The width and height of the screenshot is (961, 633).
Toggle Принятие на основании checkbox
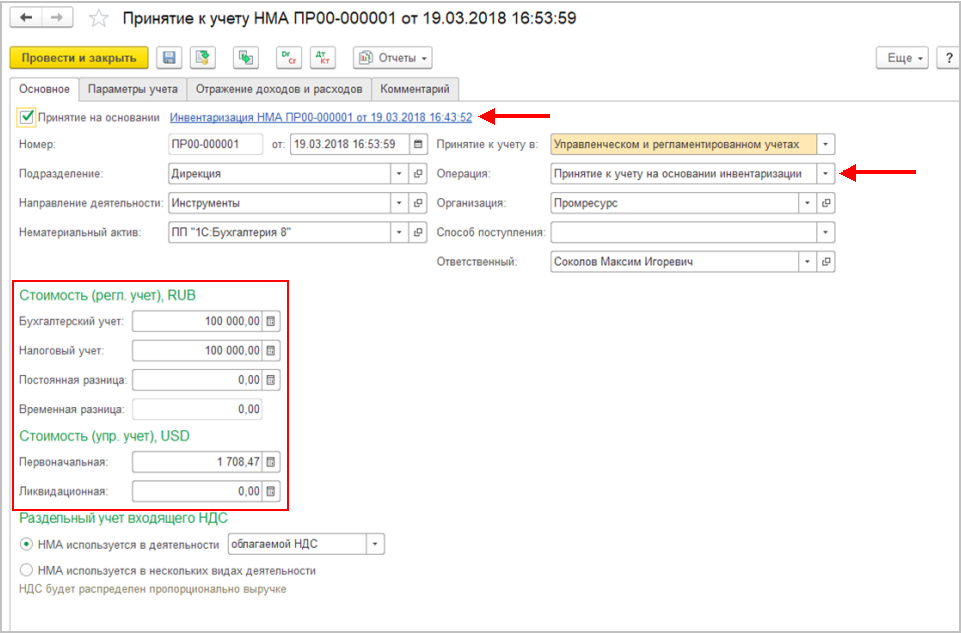click(26, 117)
